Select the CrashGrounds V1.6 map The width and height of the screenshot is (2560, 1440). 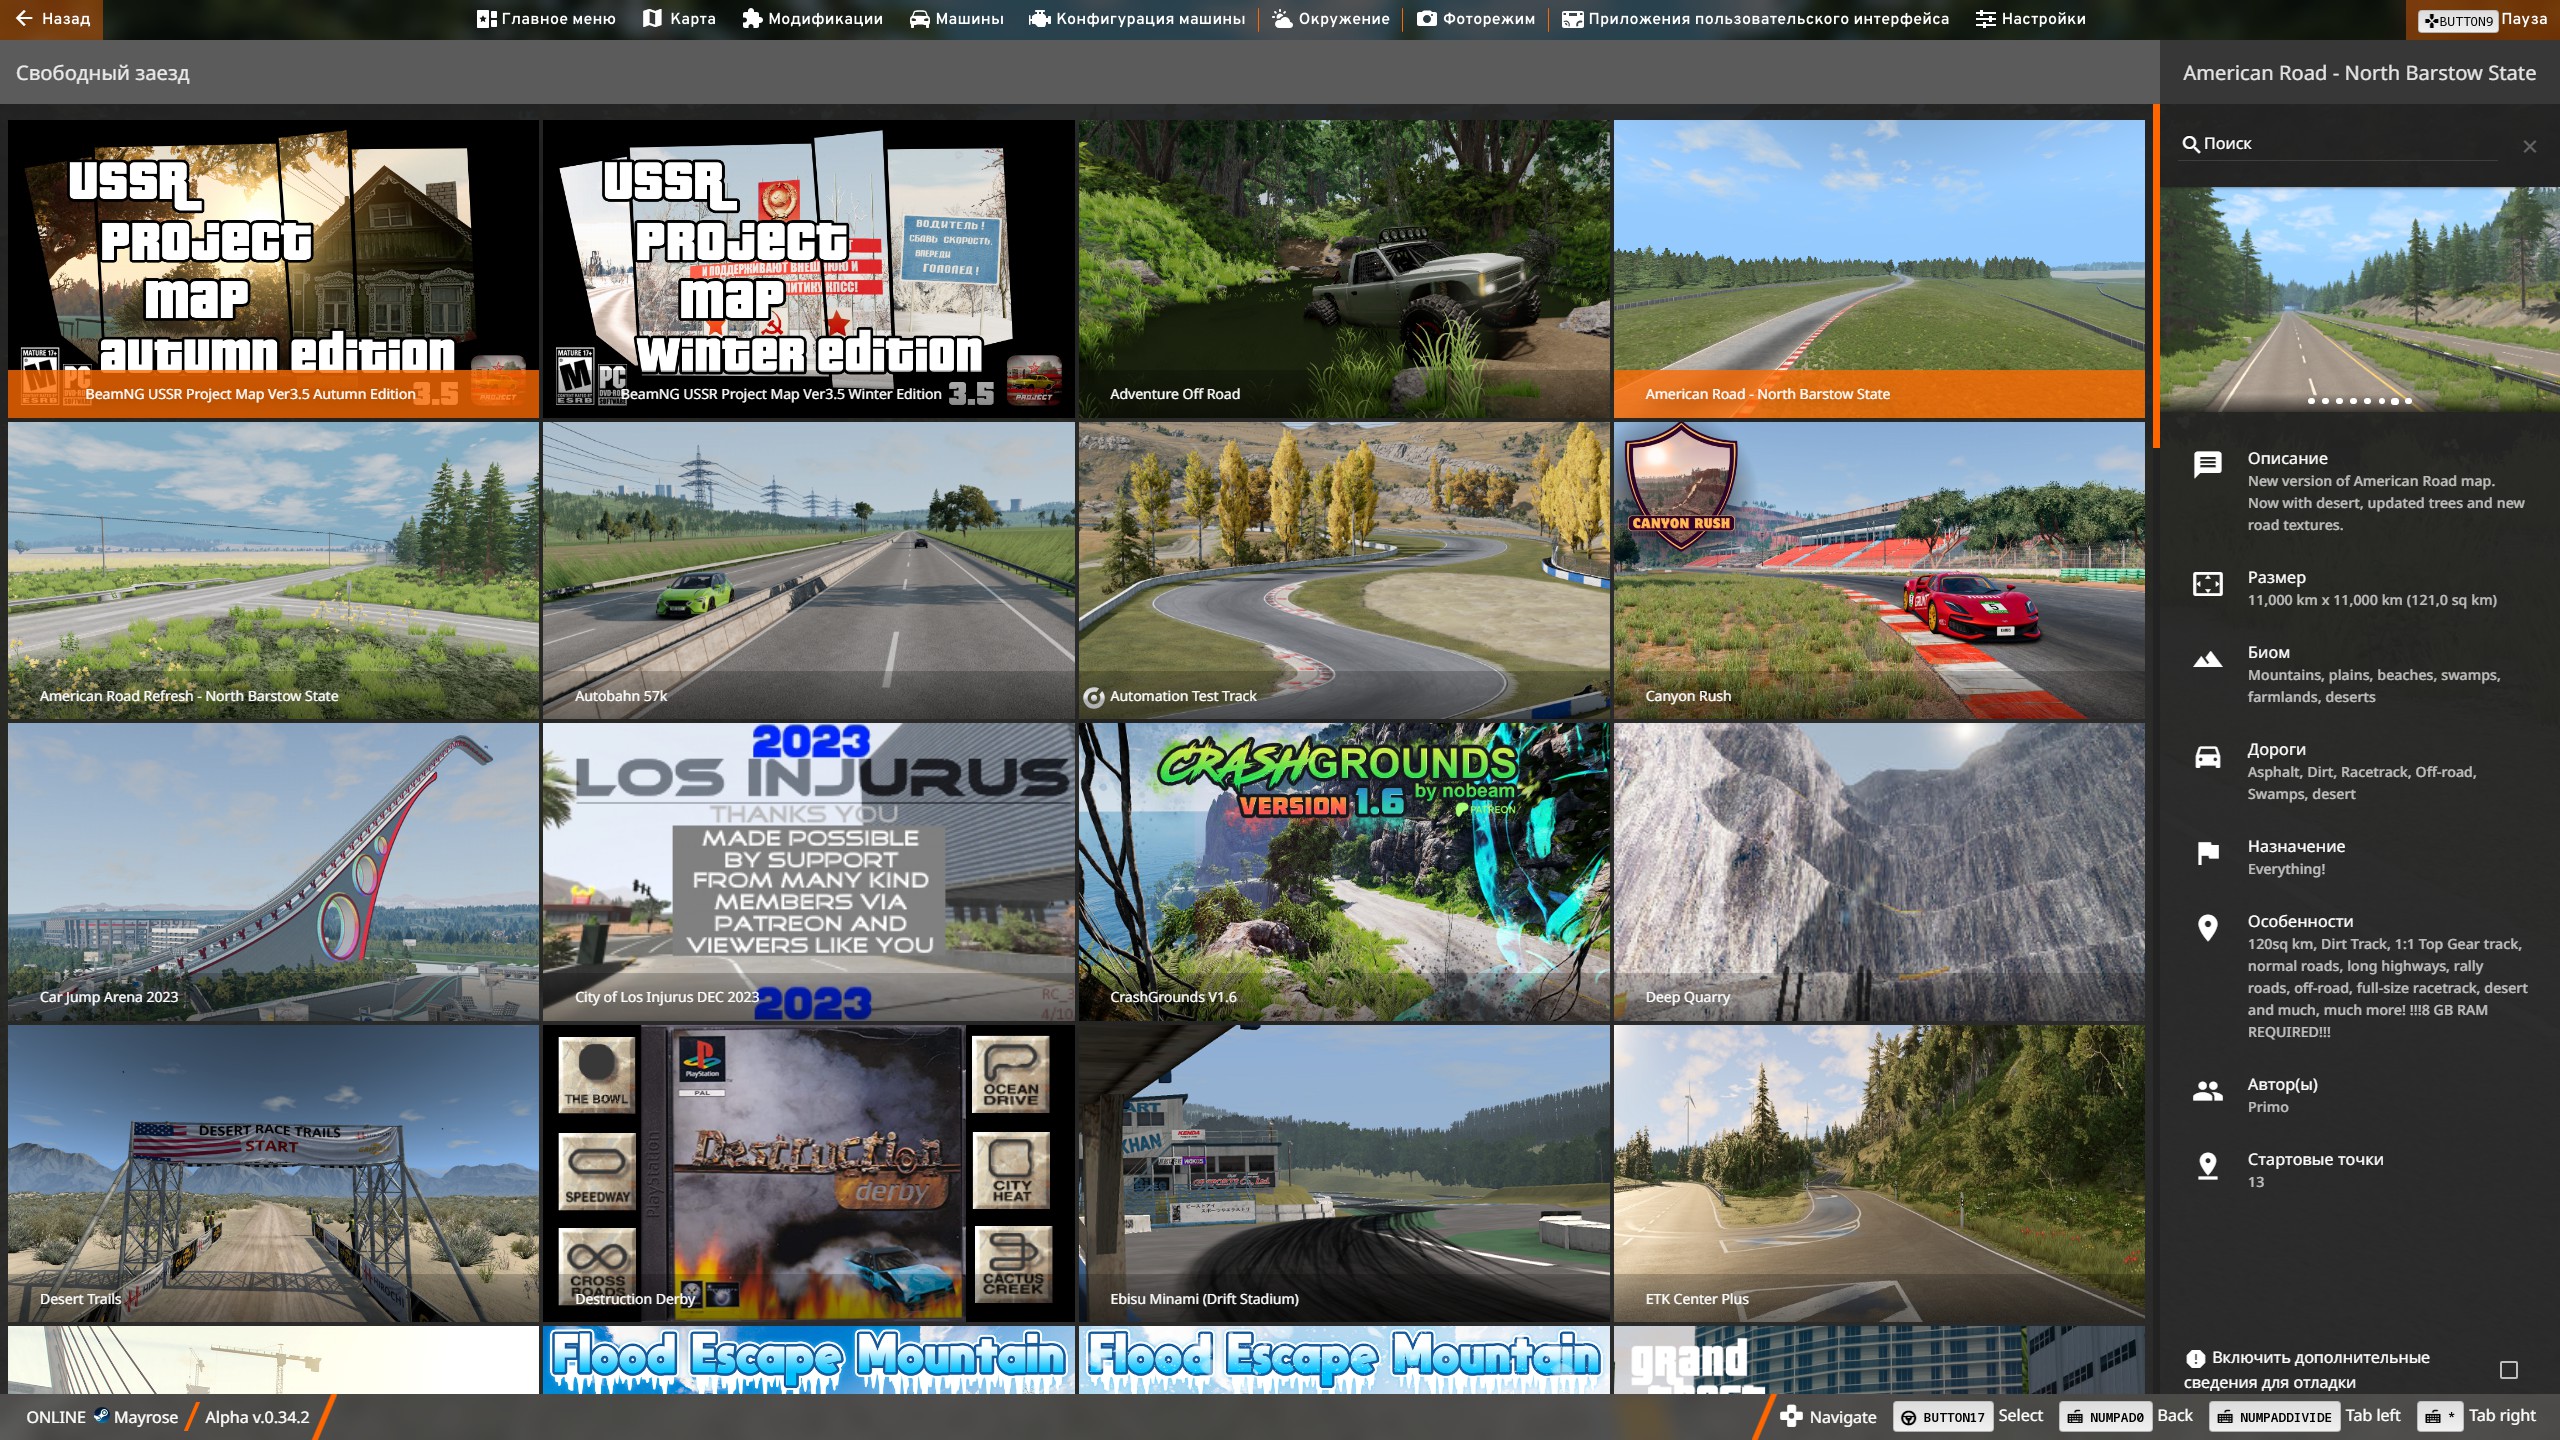pyautogui.click(x=1344, y=872)
